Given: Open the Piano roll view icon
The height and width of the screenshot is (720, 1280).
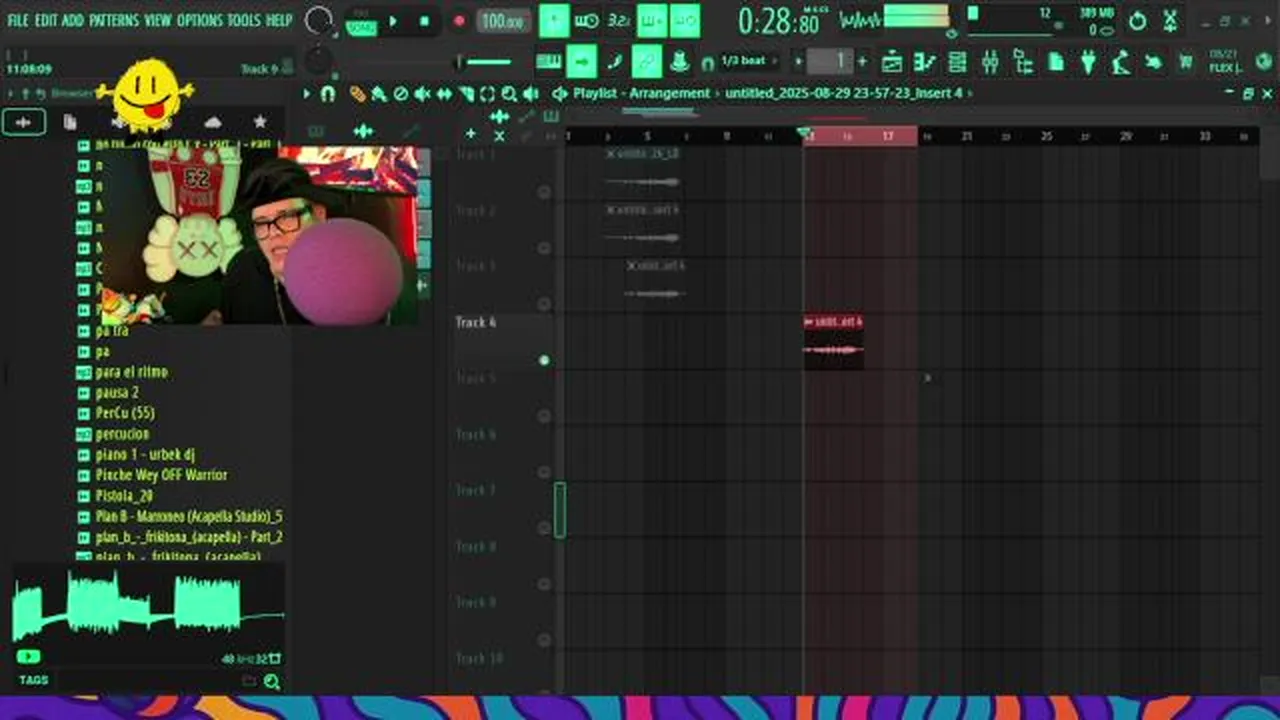Looking at the screenshot, I should pyautogui.click(x=924, y=62).
